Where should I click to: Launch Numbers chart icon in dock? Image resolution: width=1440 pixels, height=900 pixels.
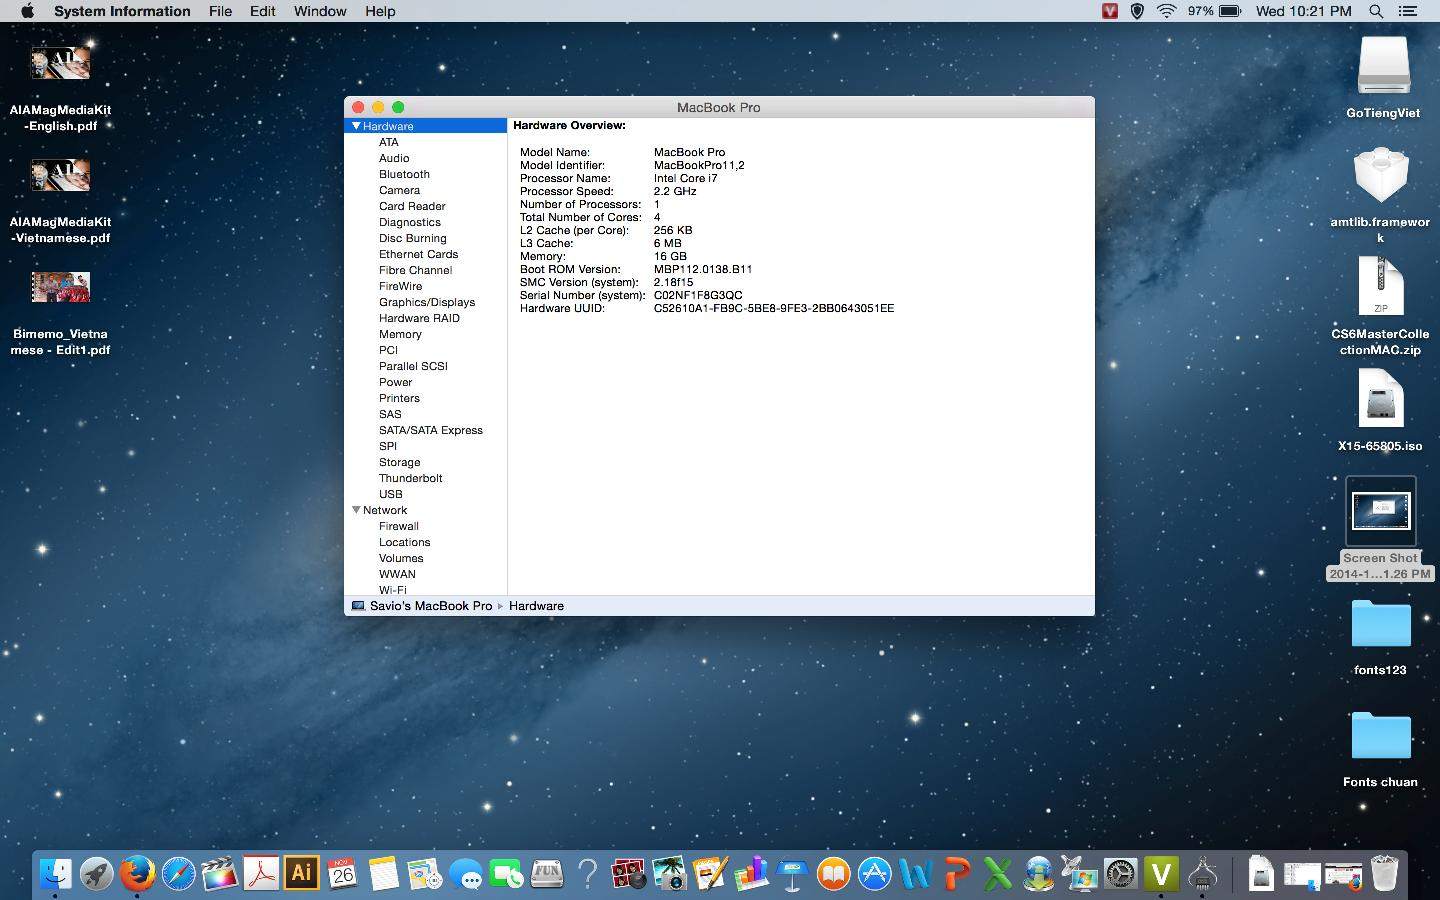tap(752, 874)
